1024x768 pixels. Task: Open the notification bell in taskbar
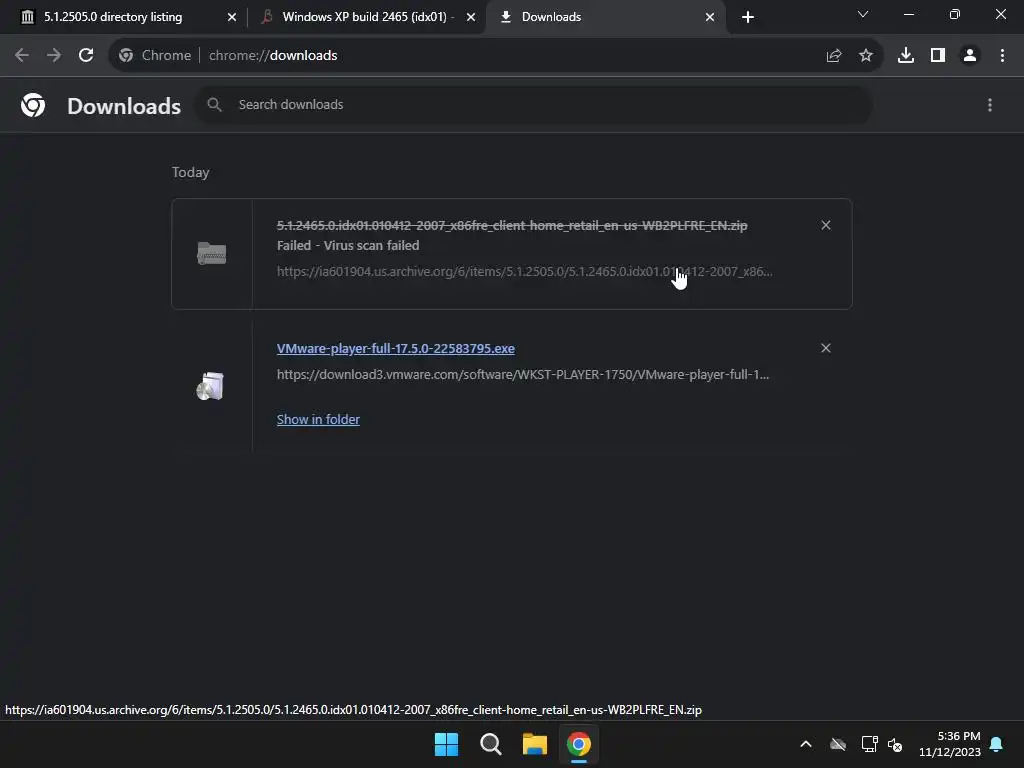996,744
